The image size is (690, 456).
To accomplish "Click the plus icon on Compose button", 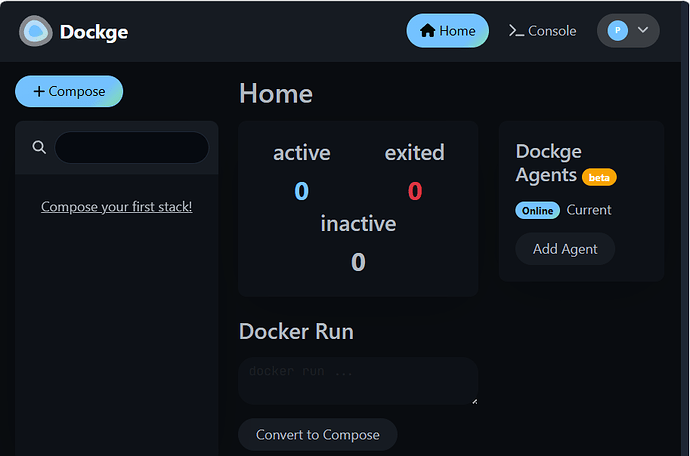I will point(39,91).
